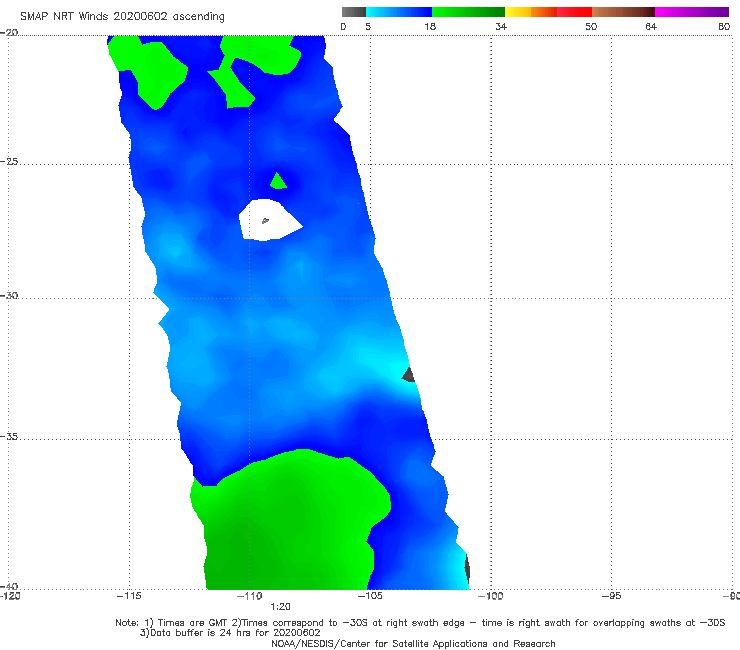This screenshot has height=650, width=740.
Task: Click the longitude label '-115'
Action: tap(129, 596)
